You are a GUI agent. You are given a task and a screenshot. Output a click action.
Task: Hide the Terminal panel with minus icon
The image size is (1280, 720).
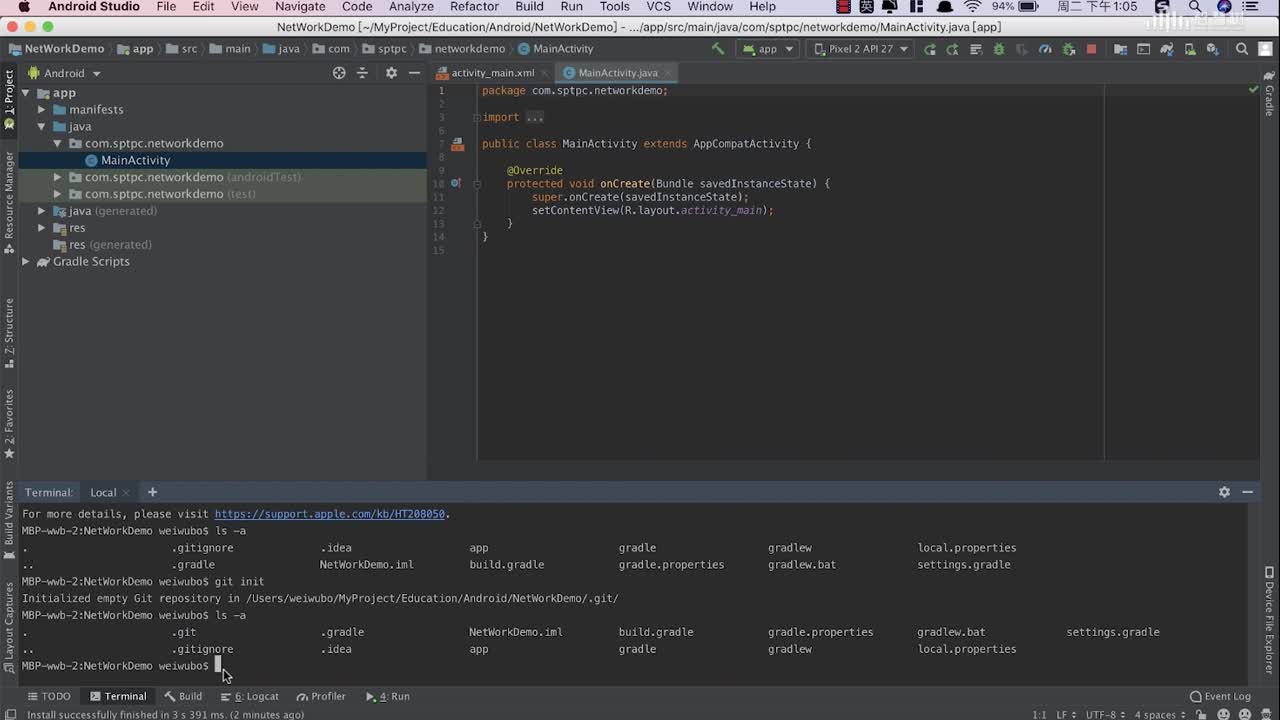tap(1247, 492)
